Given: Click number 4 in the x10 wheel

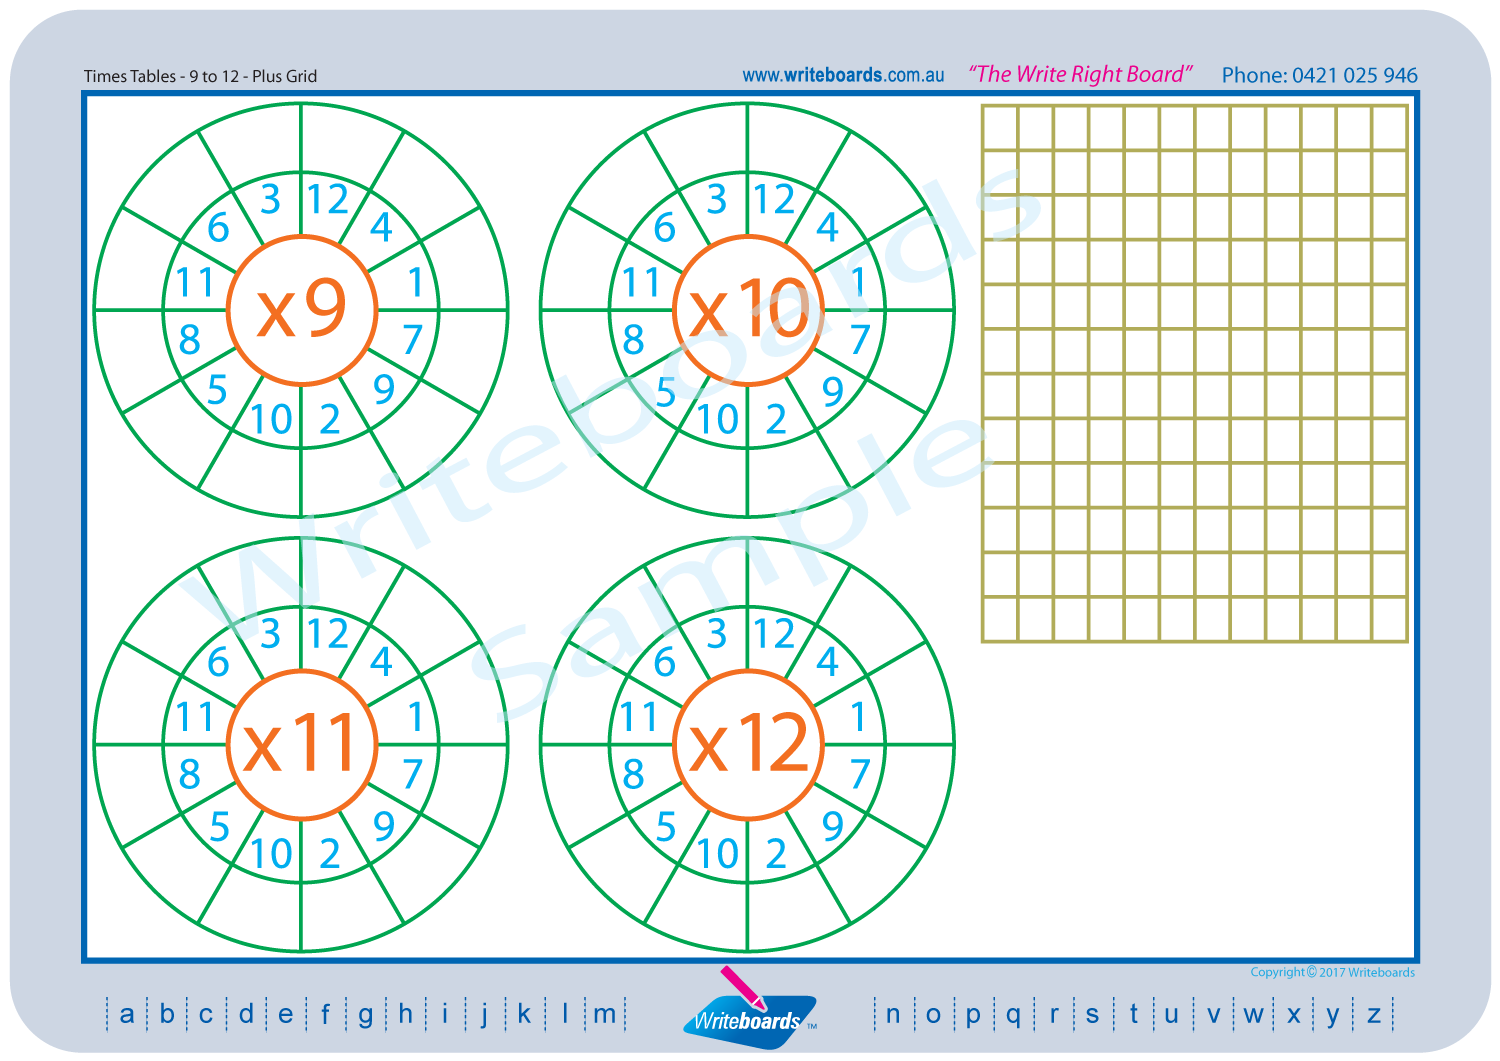Looking at the screenshot, I should tap(827, 228).
